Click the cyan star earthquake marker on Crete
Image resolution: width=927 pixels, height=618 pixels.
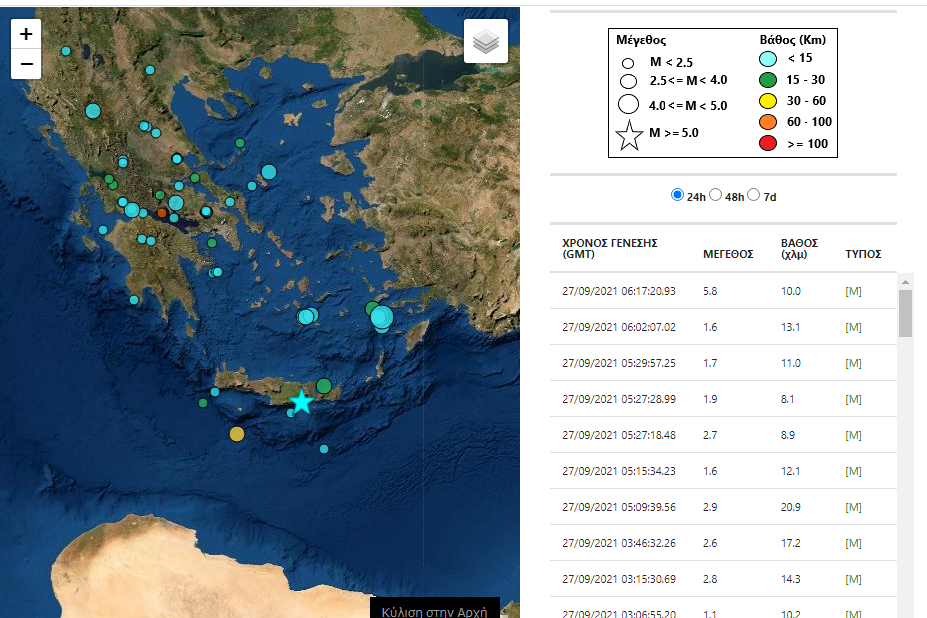[301, 402]
